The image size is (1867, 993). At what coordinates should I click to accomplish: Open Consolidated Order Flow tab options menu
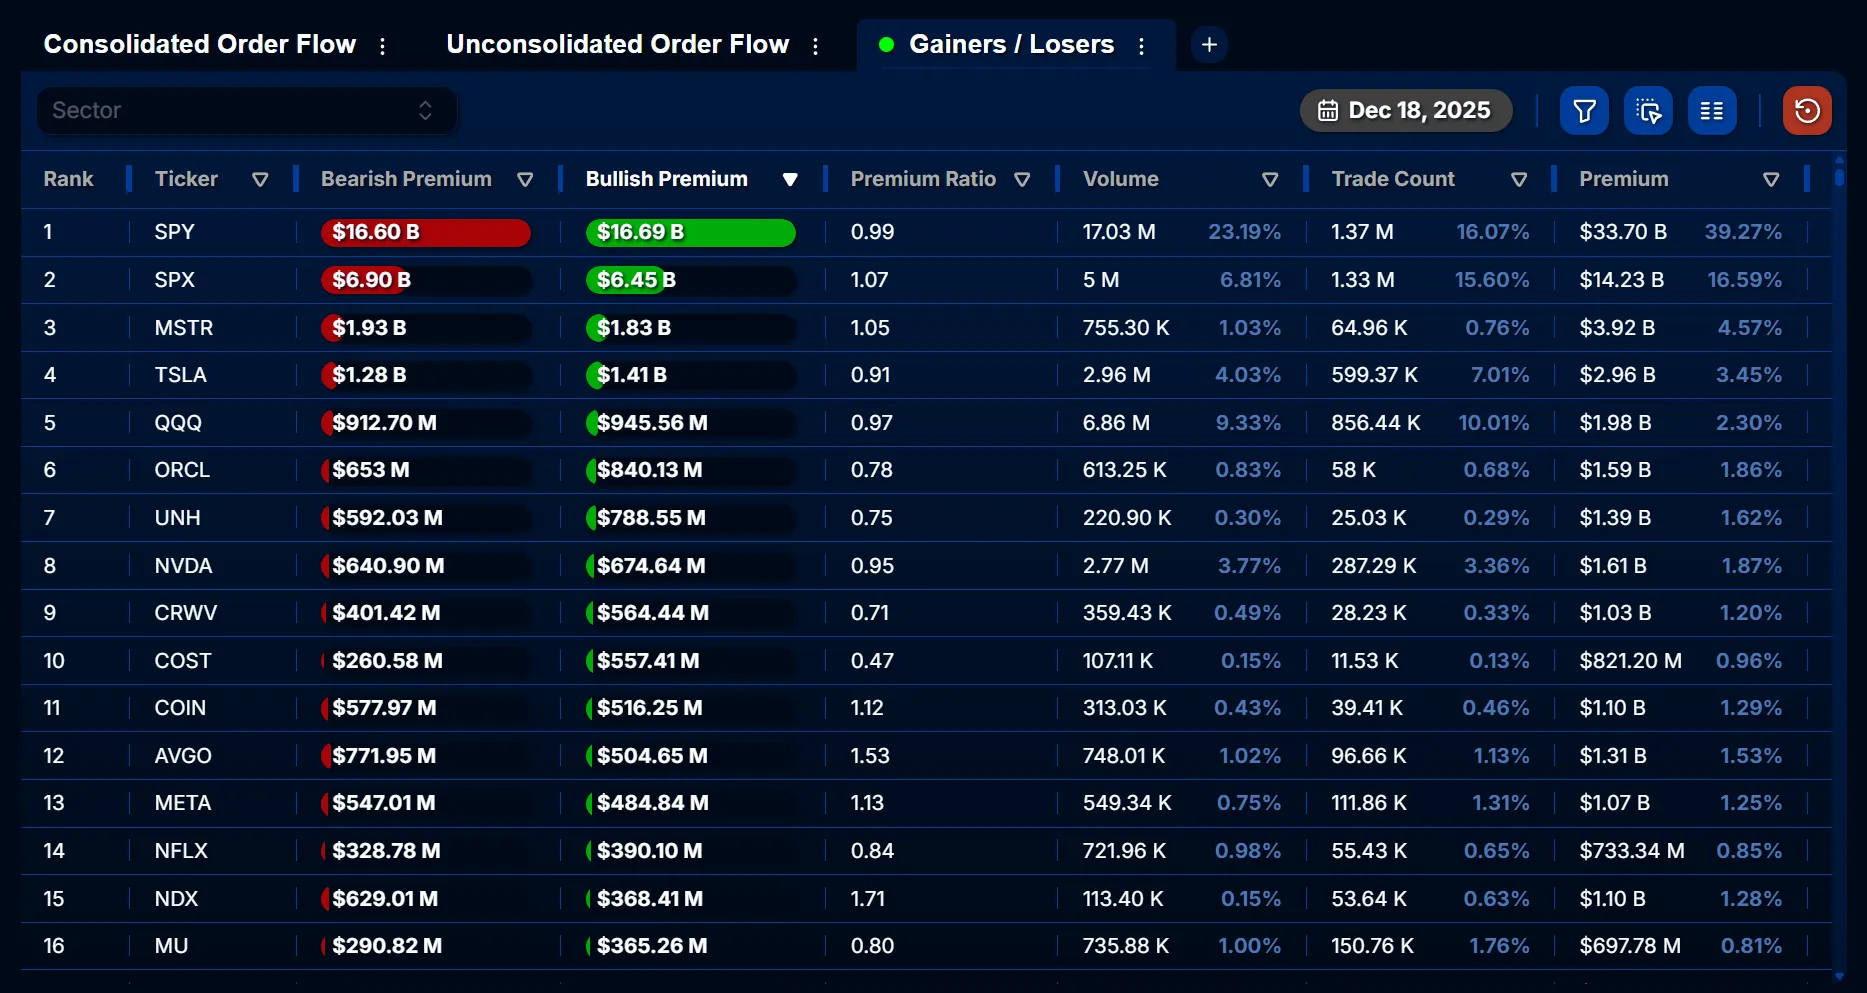pyautogui.click(x=382, y=46)
